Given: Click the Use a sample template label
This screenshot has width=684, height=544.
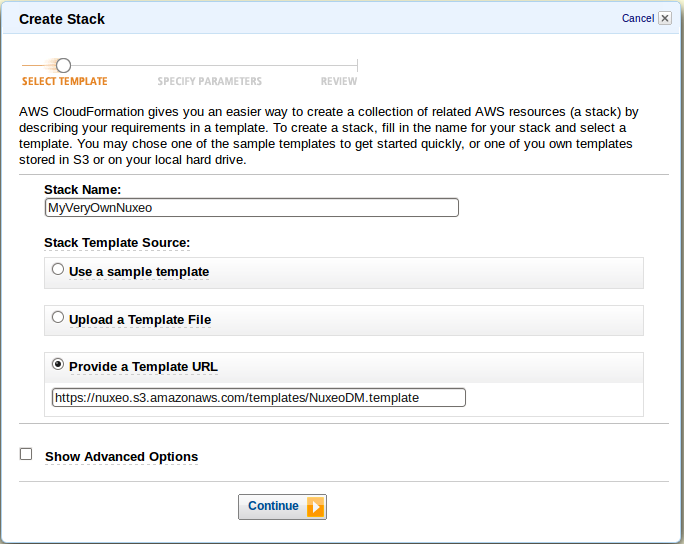Looking at the screenshot, I should click(139, 272).
